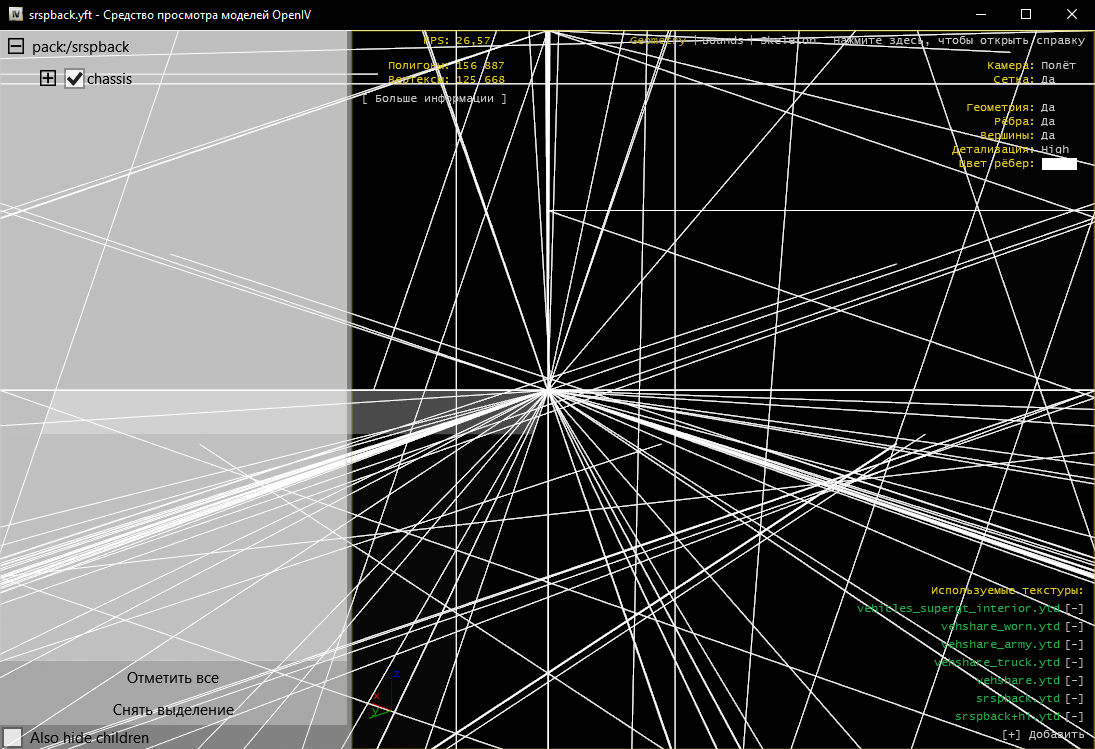
Task: Click [-] beside vehshare_truck.ytd
Action: [x=1074, y=662]
